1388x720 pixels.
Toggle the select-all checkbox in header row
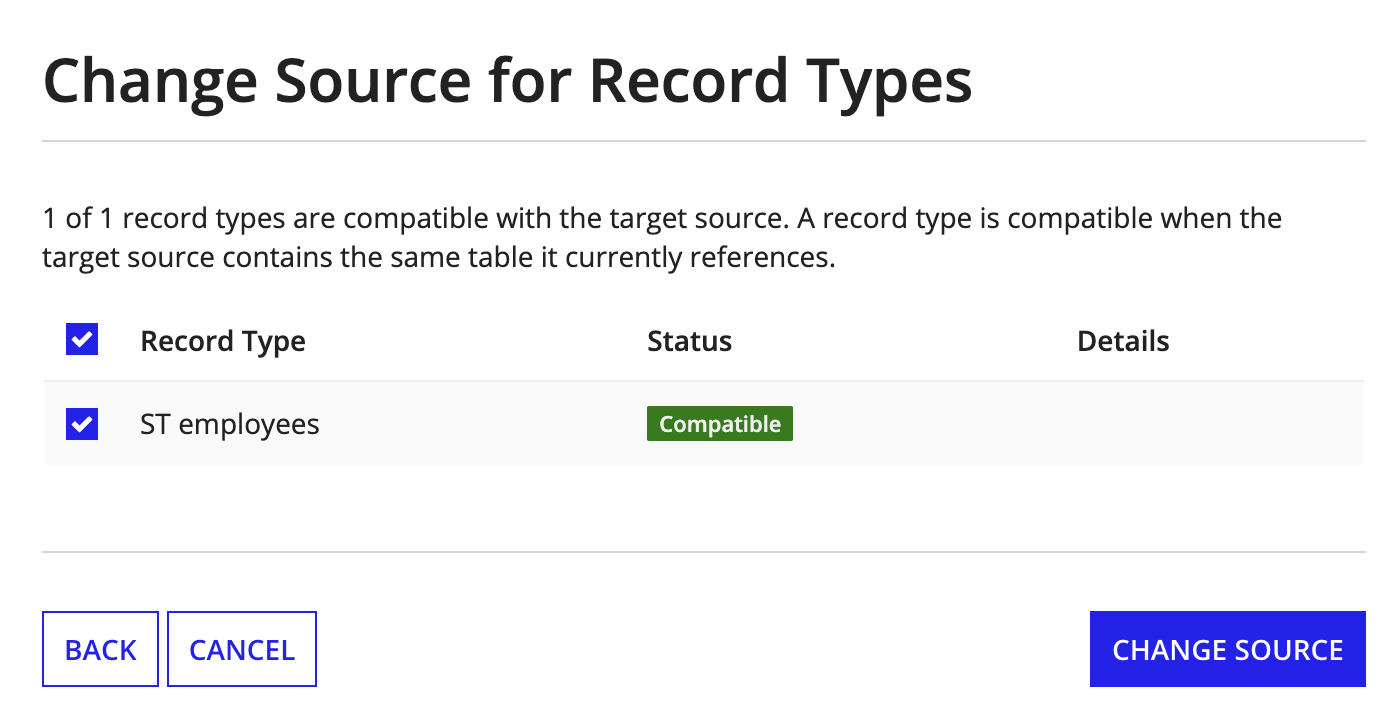click(82, 340)
